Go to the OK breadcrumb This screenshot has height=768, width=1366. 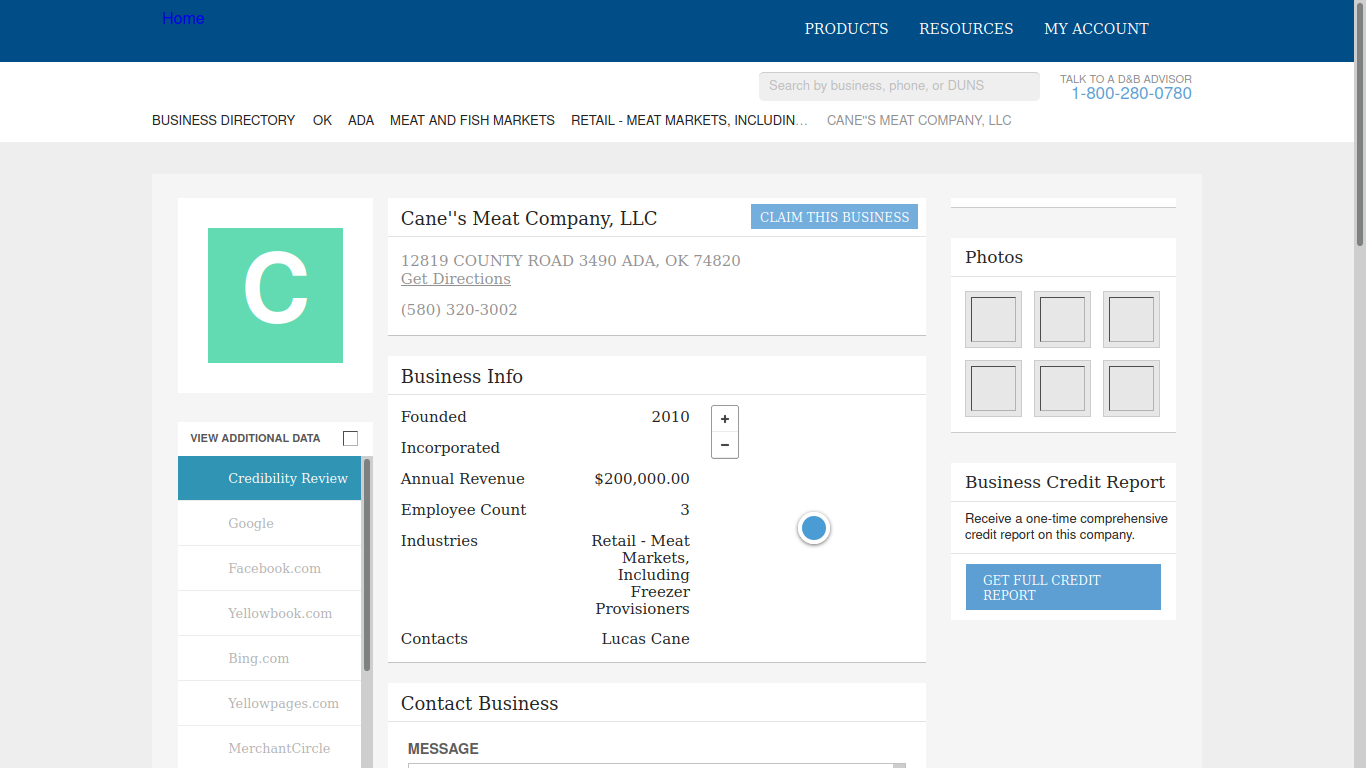[x=322, y=120]
